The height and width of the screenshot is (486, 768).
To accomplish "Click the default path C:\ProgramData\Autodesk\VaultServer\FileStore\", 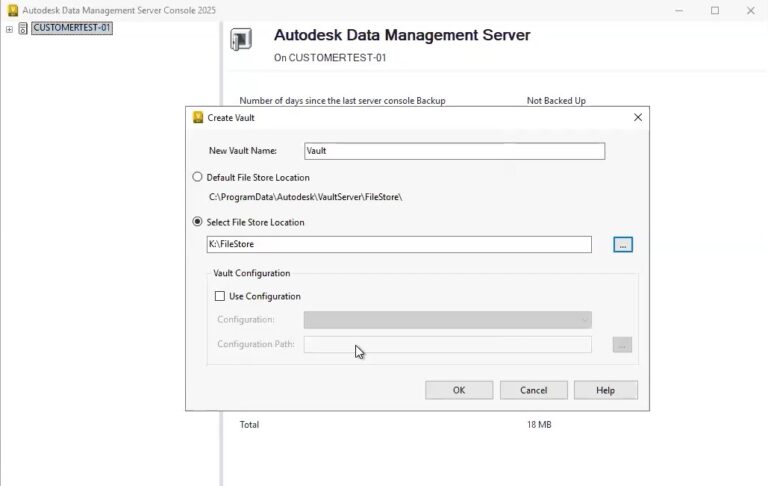I will coord(305,197).
